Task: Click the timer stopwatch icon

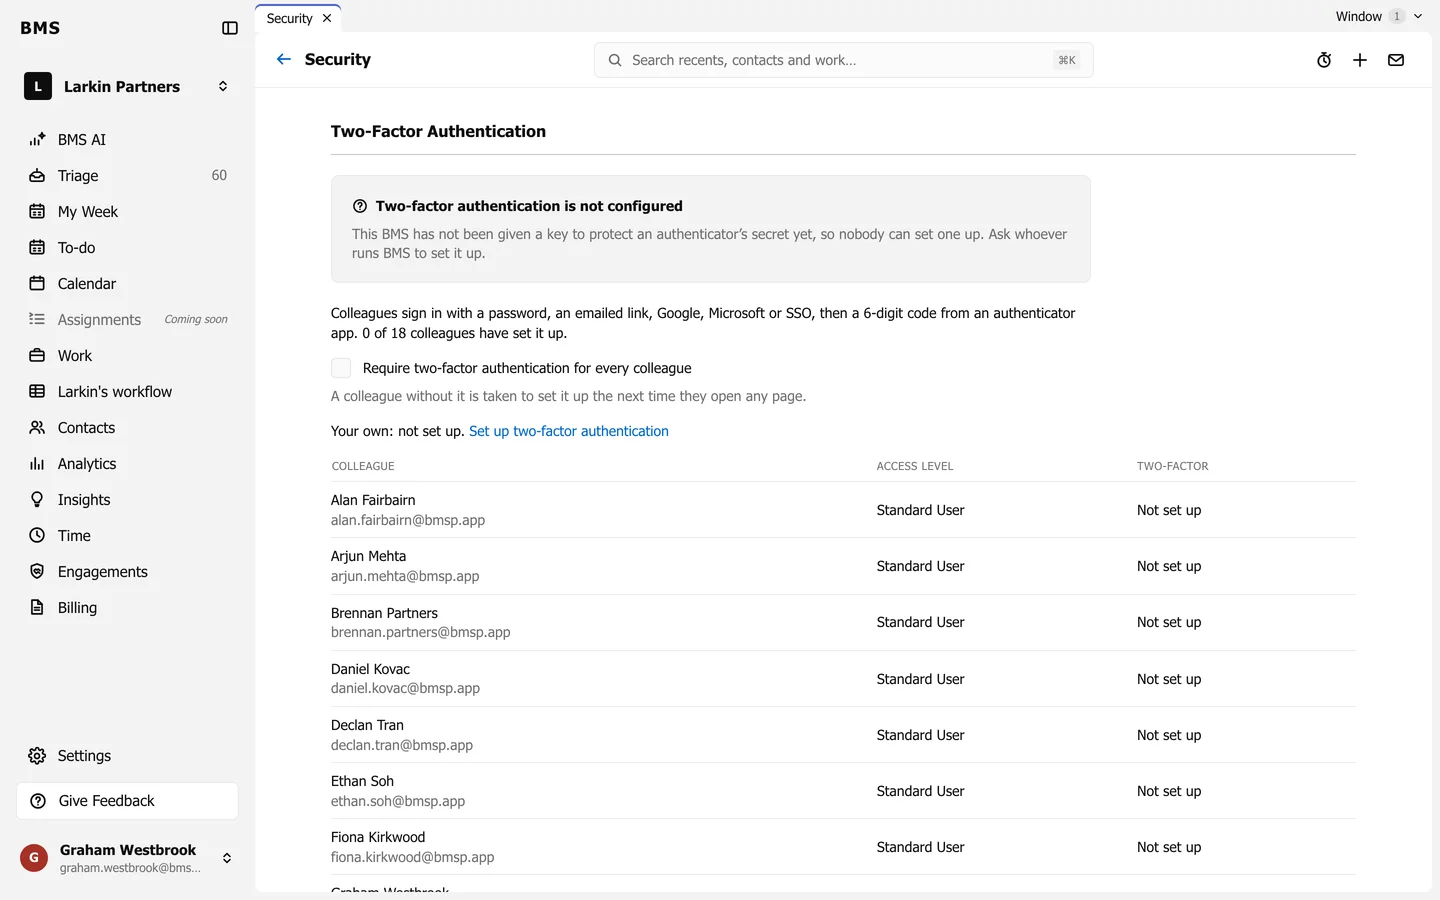Action: 1324,60
